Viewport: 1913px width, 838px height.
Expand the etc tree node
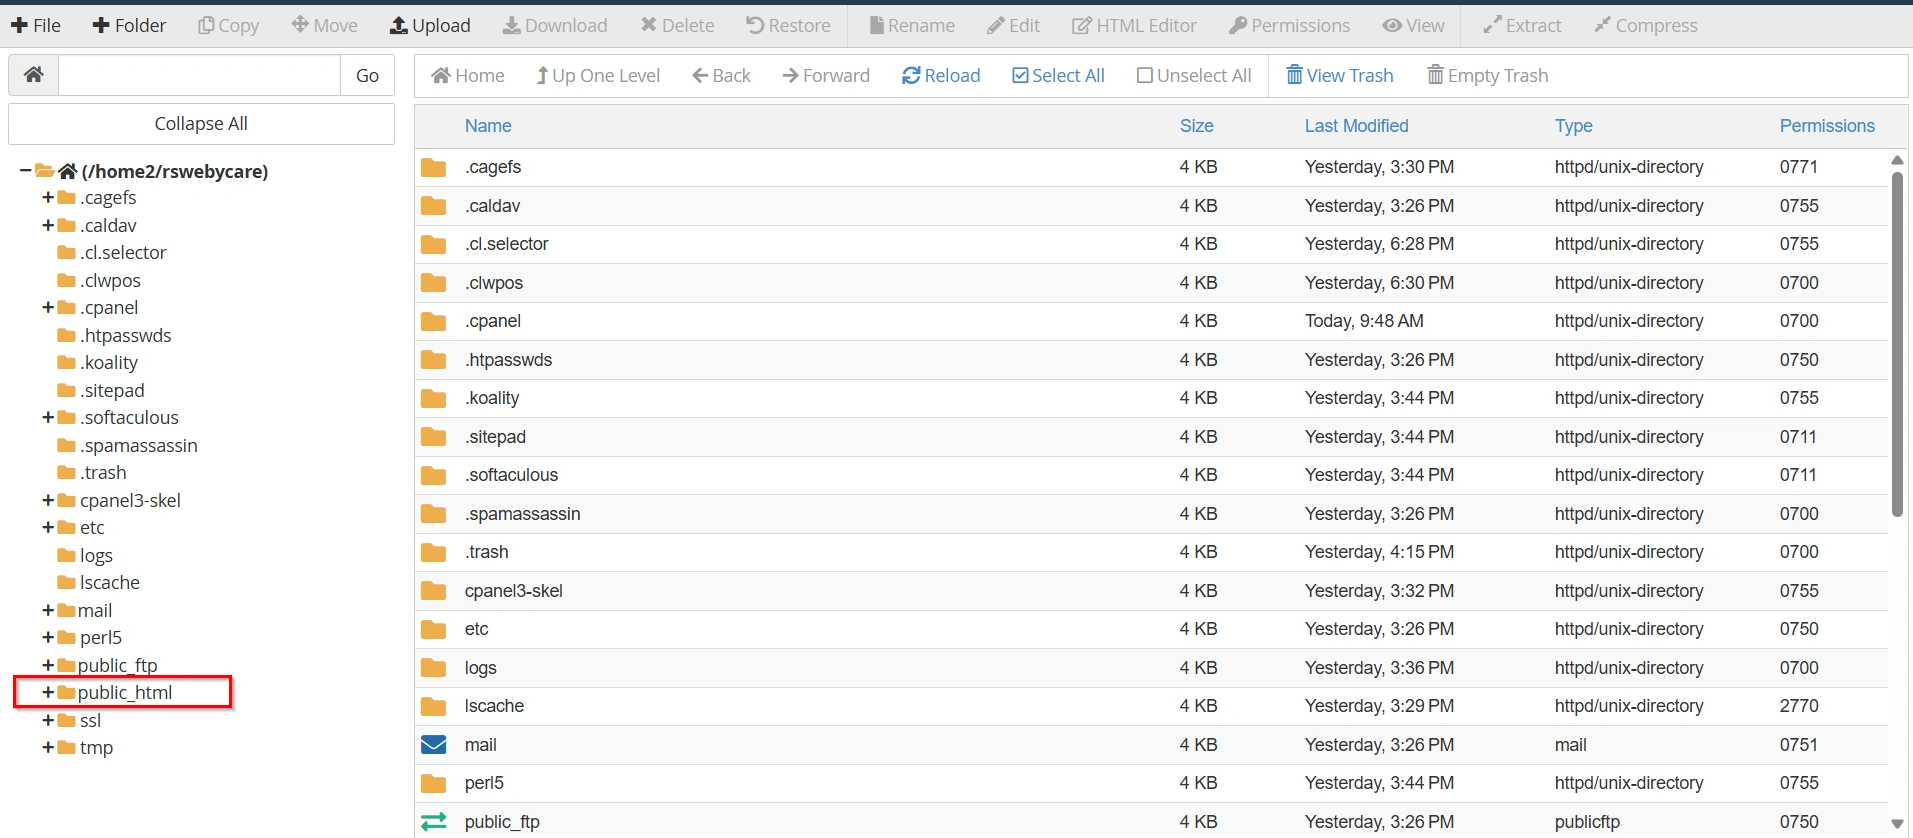[x=48, y=528]
